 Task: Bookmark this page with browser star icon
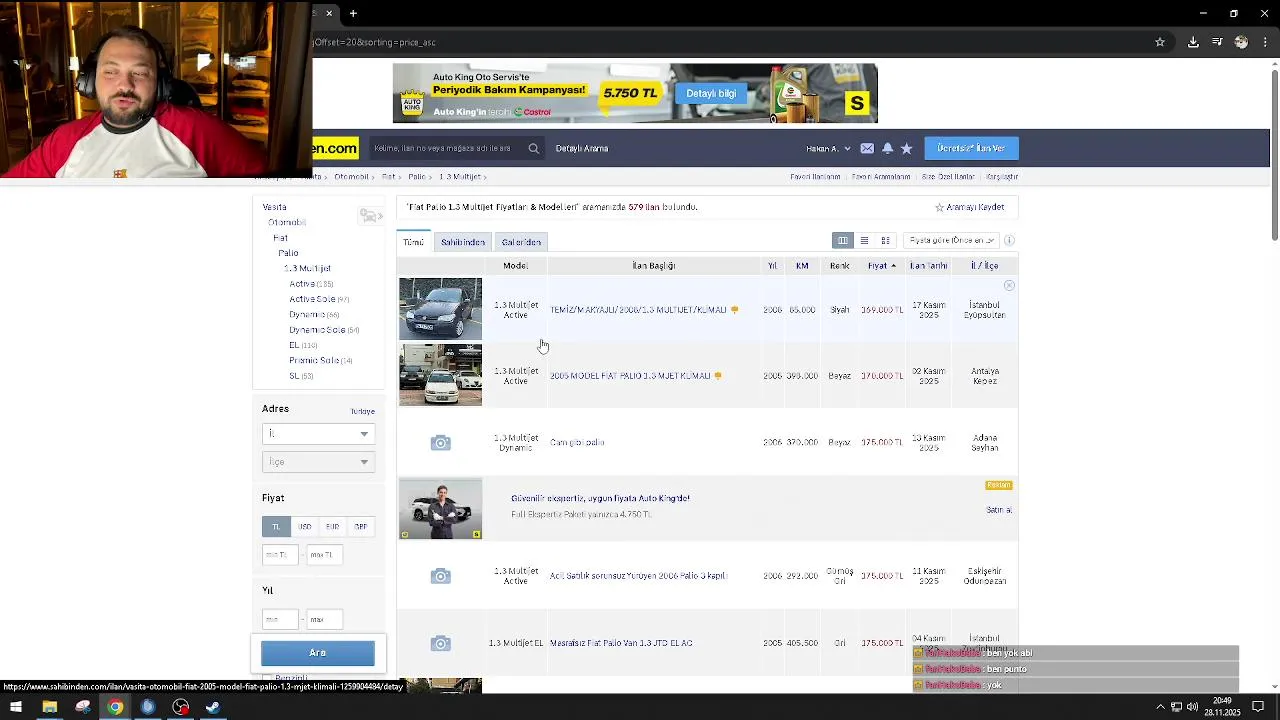[x=1160, y=42]
